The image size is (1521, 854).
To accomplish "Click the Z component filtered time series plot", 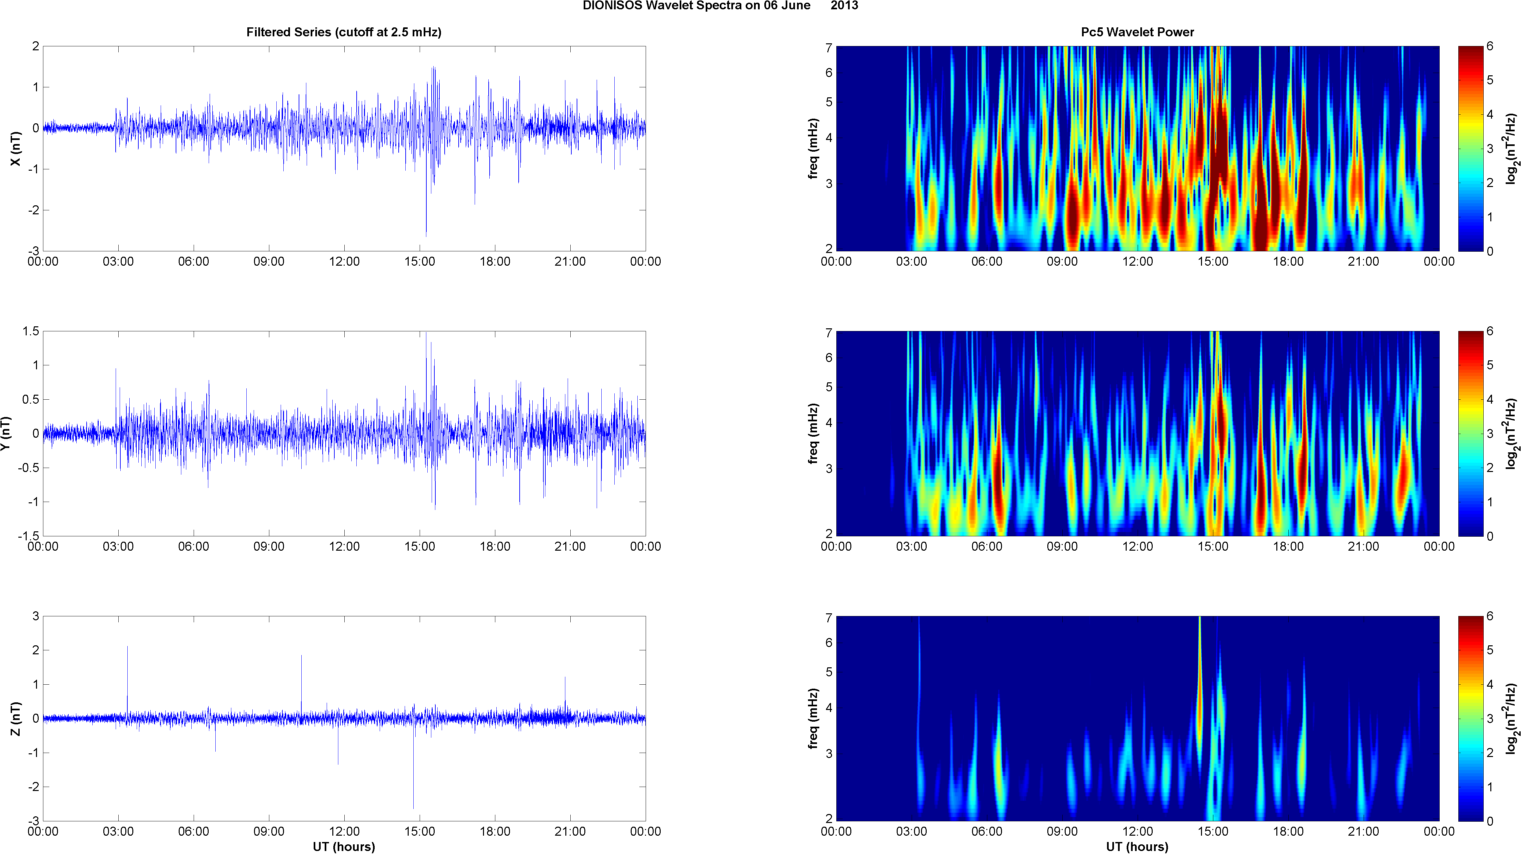I will click(344, 718).
